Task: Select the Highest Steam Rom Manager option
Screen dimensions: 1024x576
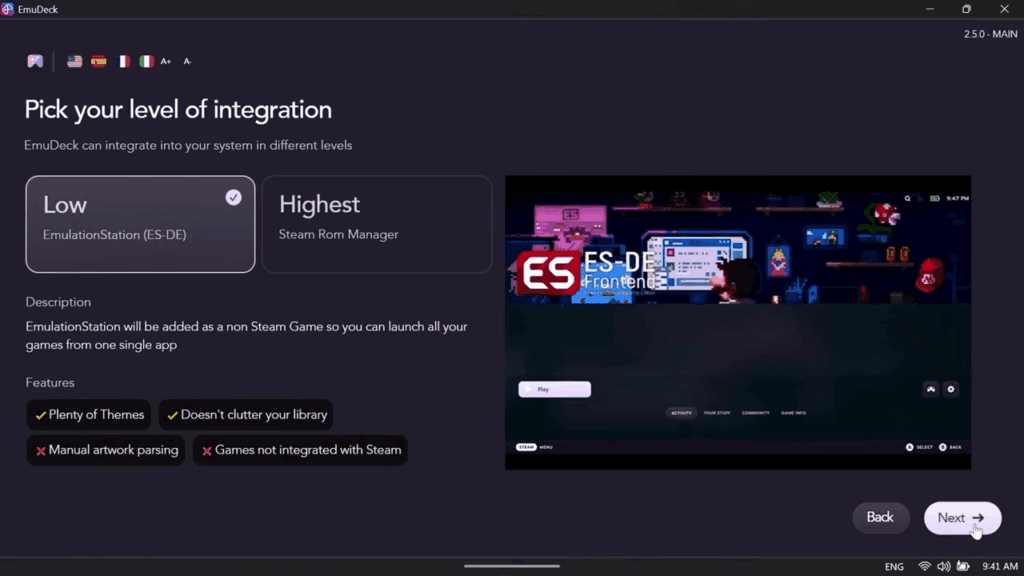Action: (x=376, y=224)
